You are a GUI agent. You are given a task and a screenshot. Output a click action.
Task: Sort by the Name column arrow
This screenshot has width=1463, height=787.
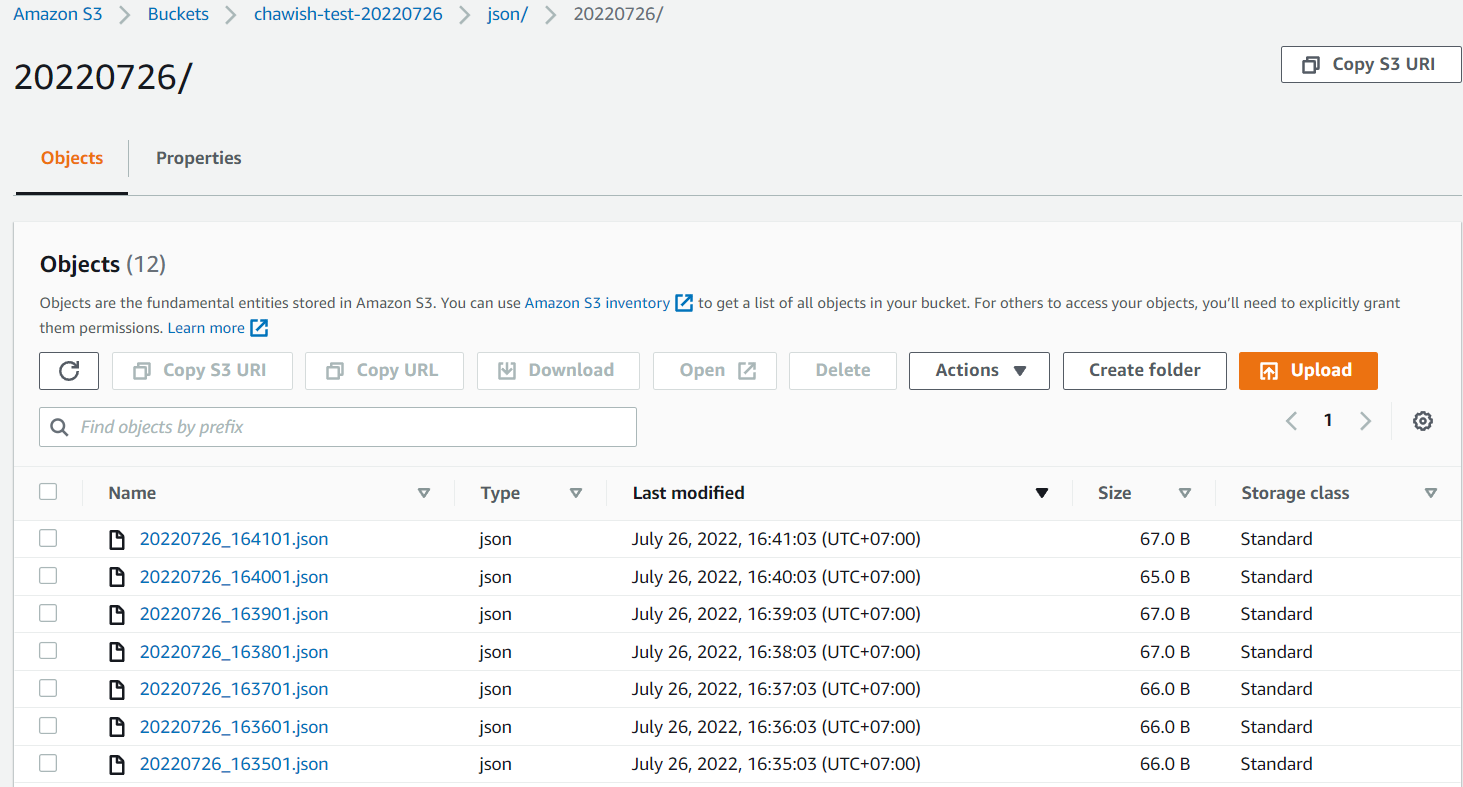(x=424, y=492)
